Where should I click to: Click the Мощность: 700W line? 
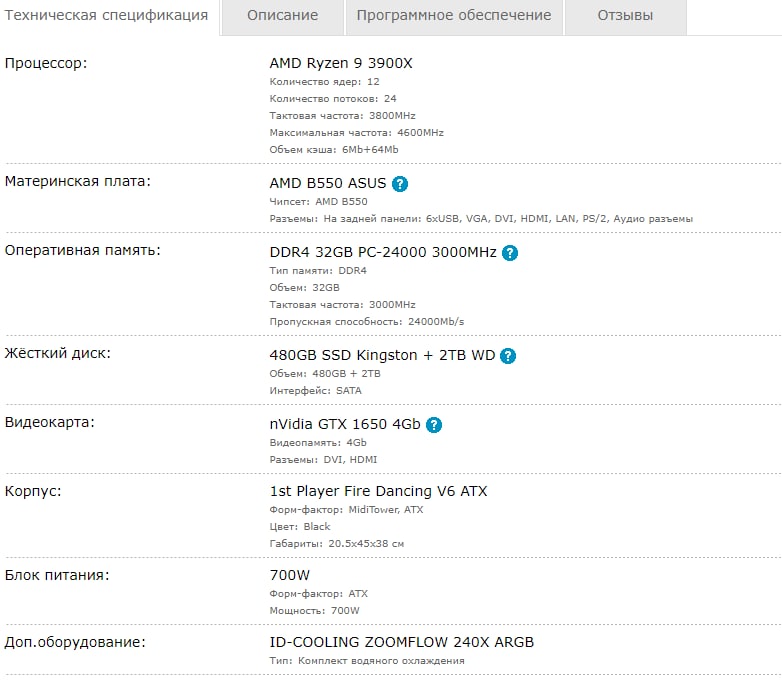click(x=314, y=611)
